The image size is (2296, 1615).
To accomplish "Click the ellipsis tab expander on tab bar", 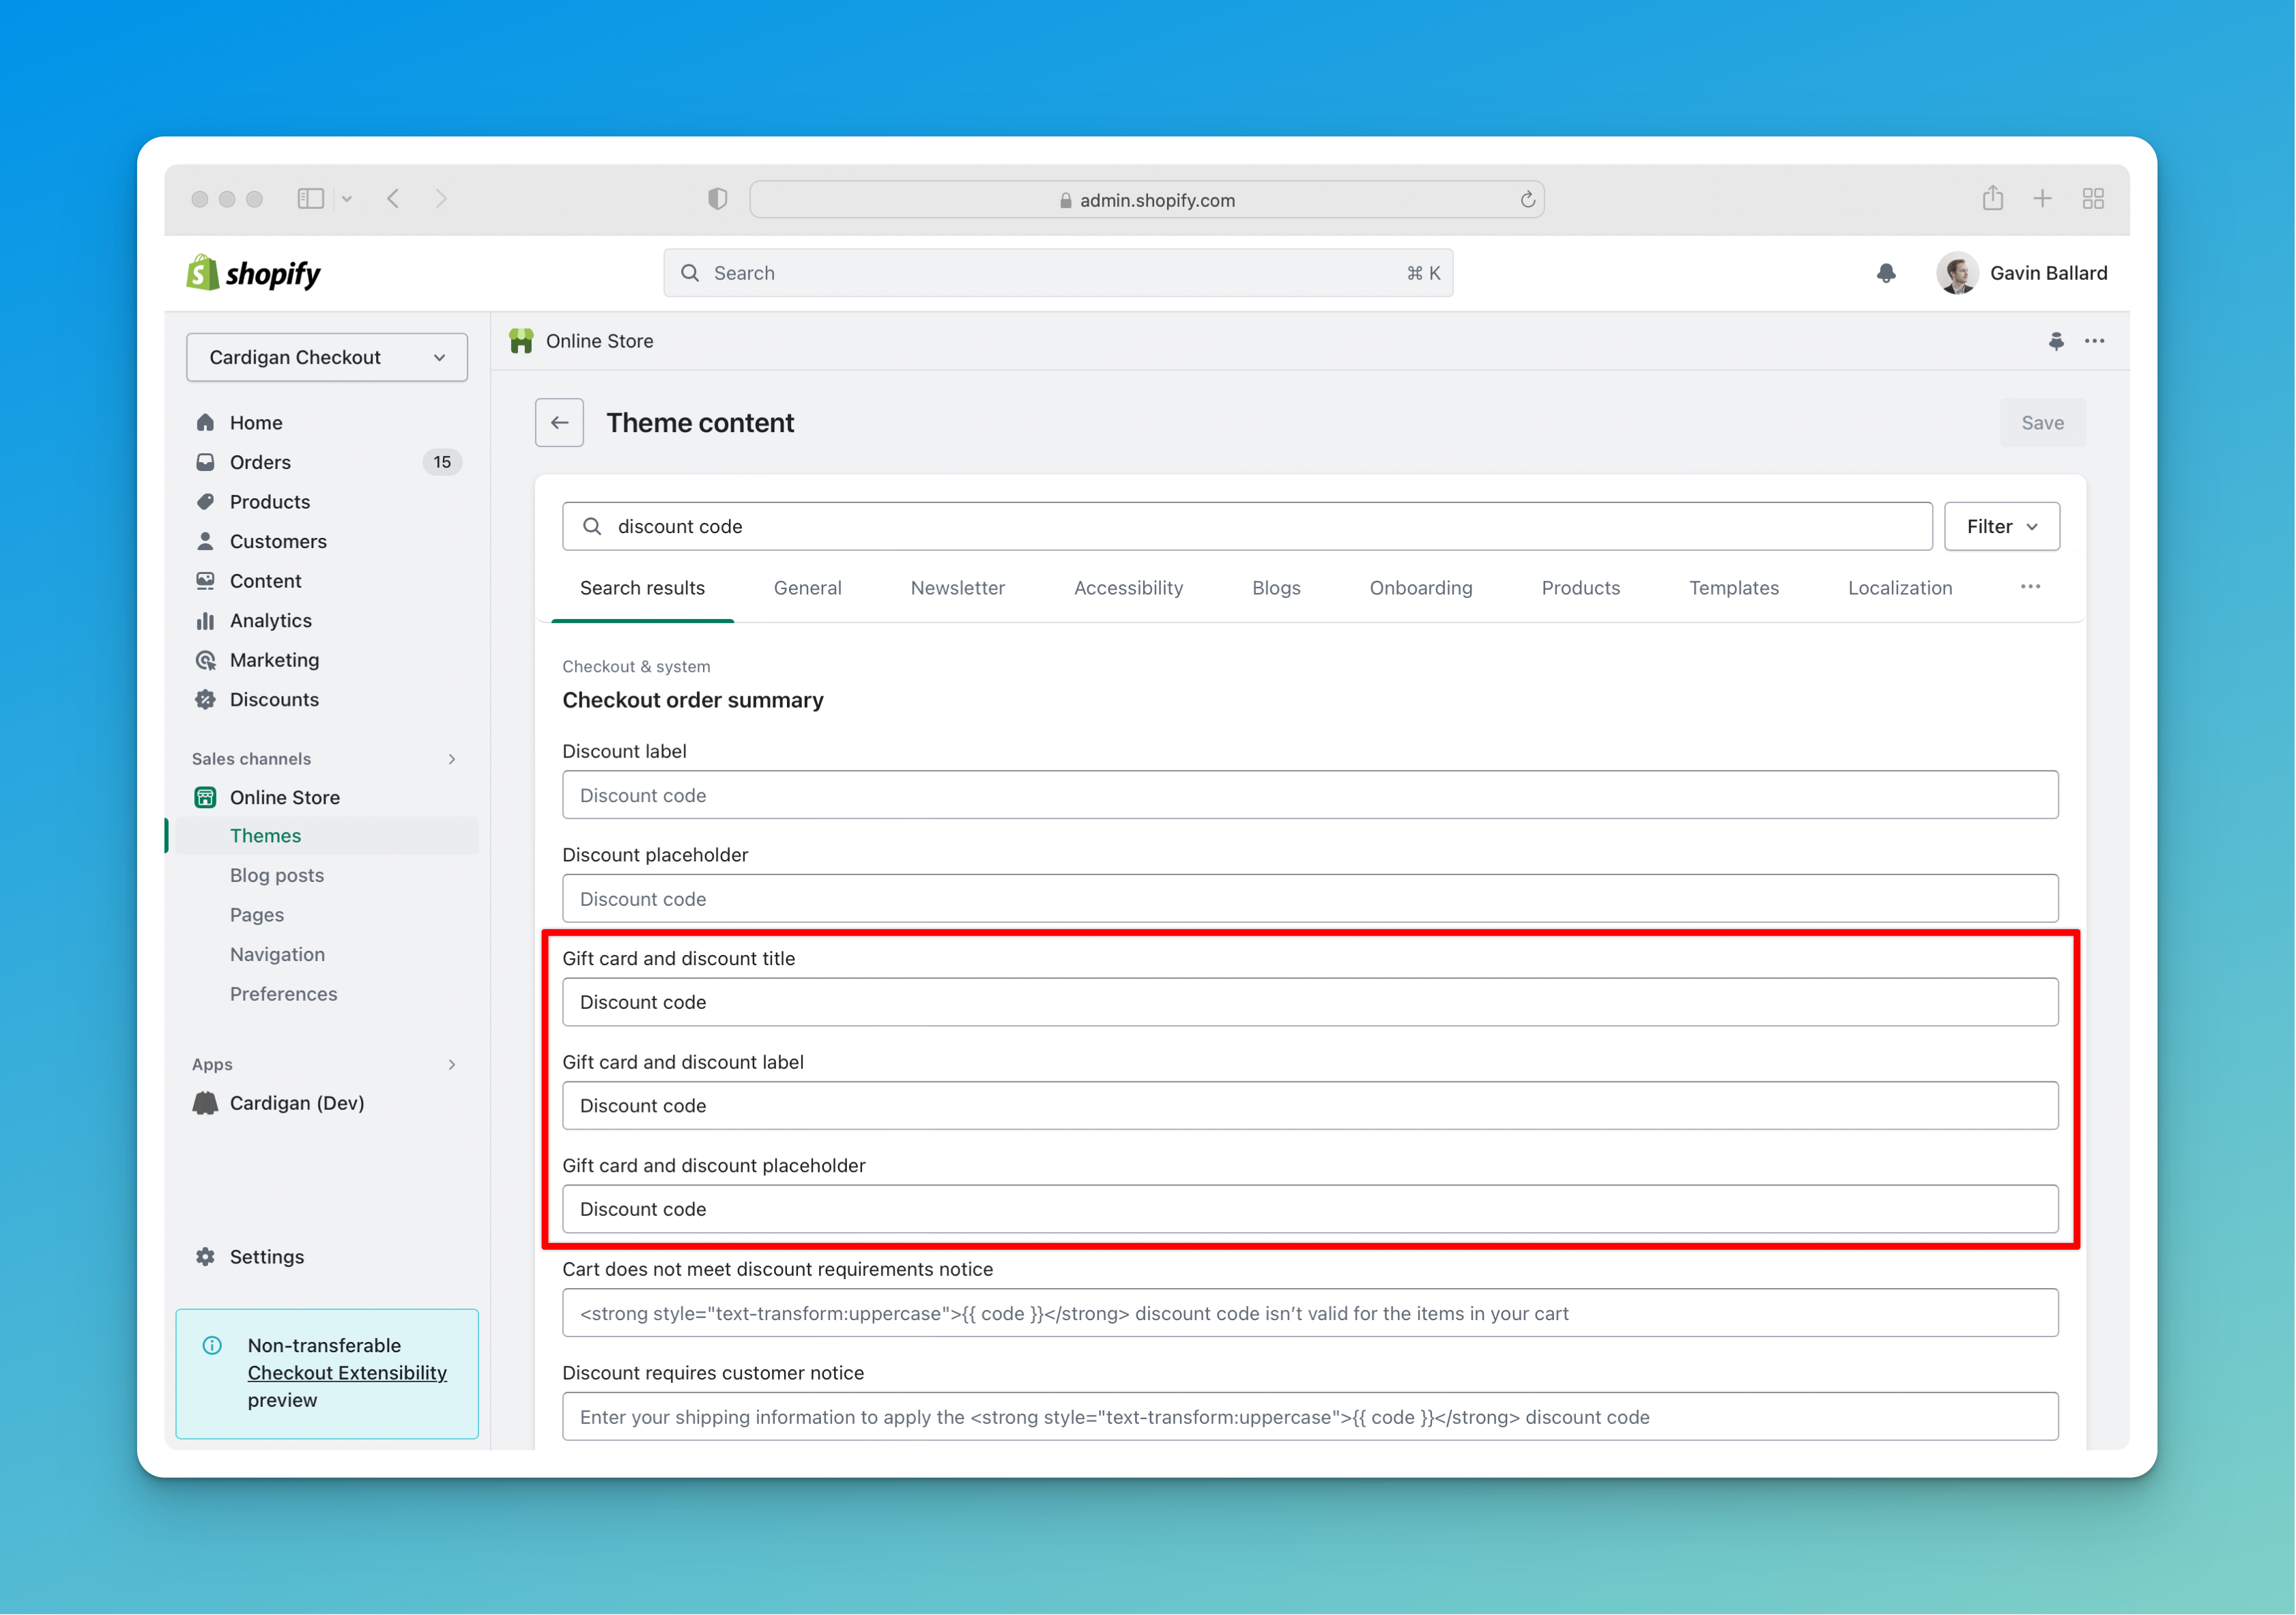I will pyautogui.click(x=2030, y=586).
